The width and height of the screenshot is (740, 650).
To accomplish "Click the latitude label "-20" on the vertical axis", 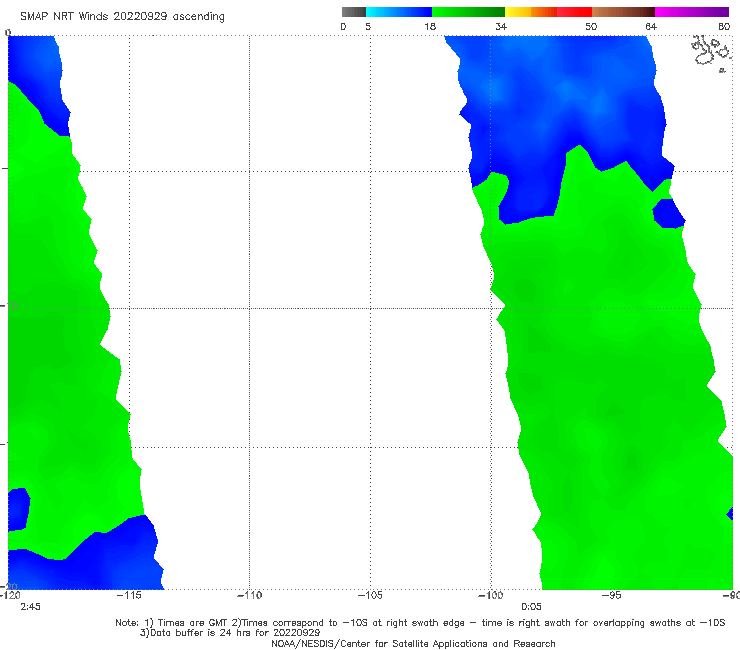I will click(x=9, y=586).
